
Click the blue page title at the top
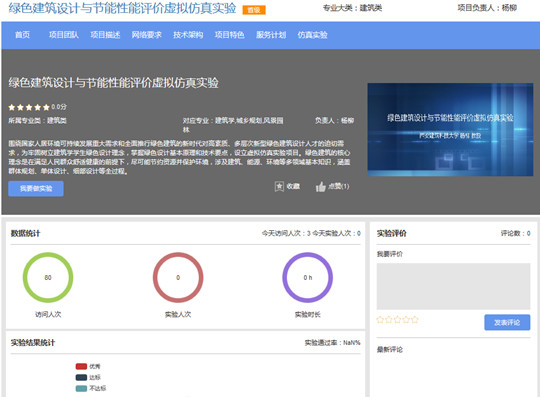pyautogui.click(x=122, y=8)
